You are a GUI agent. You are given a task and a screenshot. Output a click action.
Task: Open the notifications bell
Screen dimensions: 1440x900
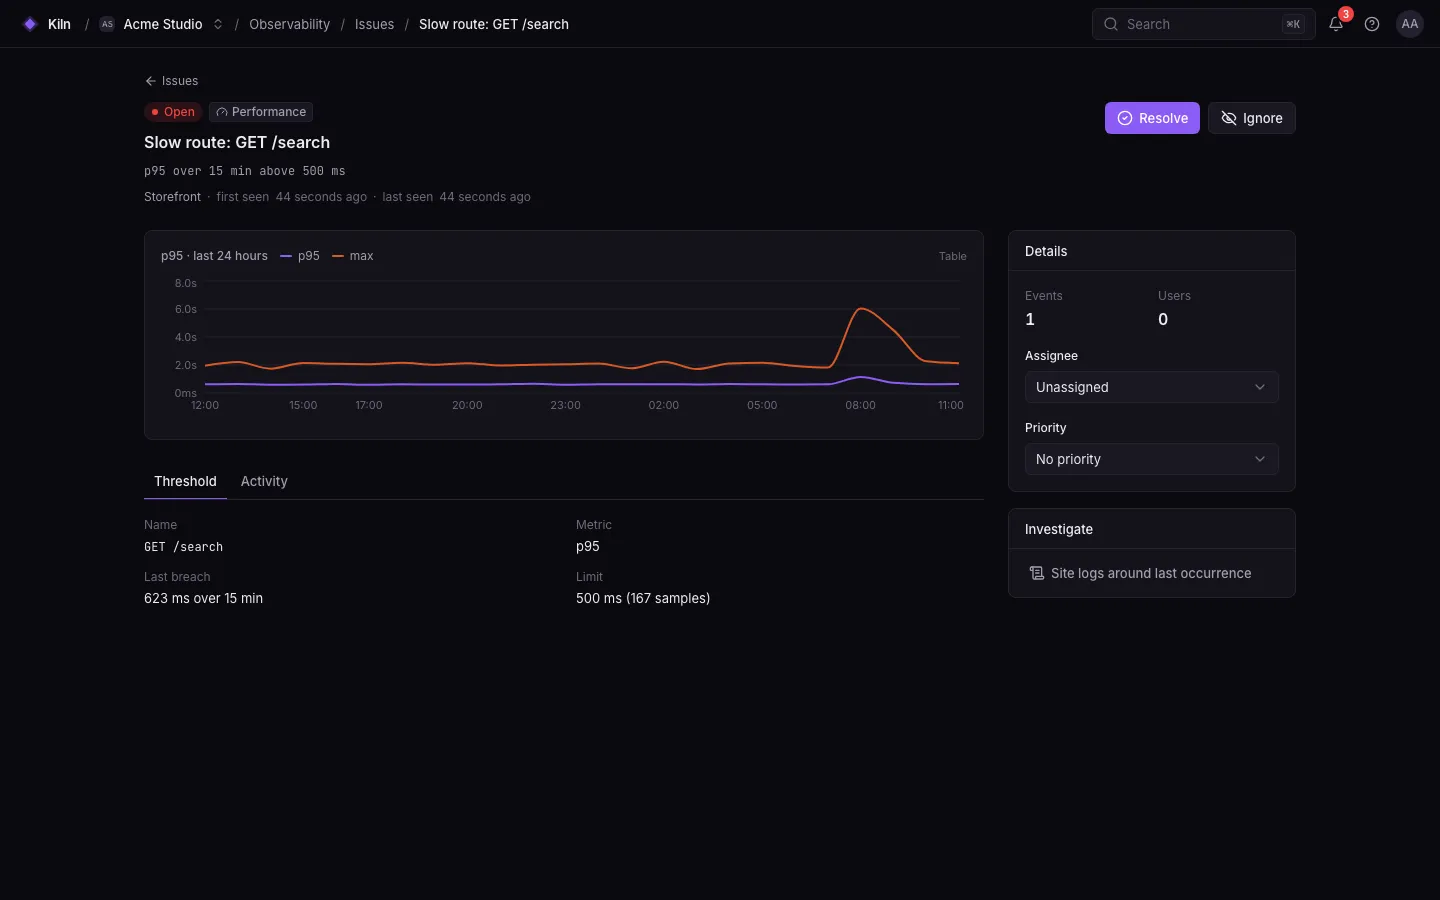[x=1336, y=24]
